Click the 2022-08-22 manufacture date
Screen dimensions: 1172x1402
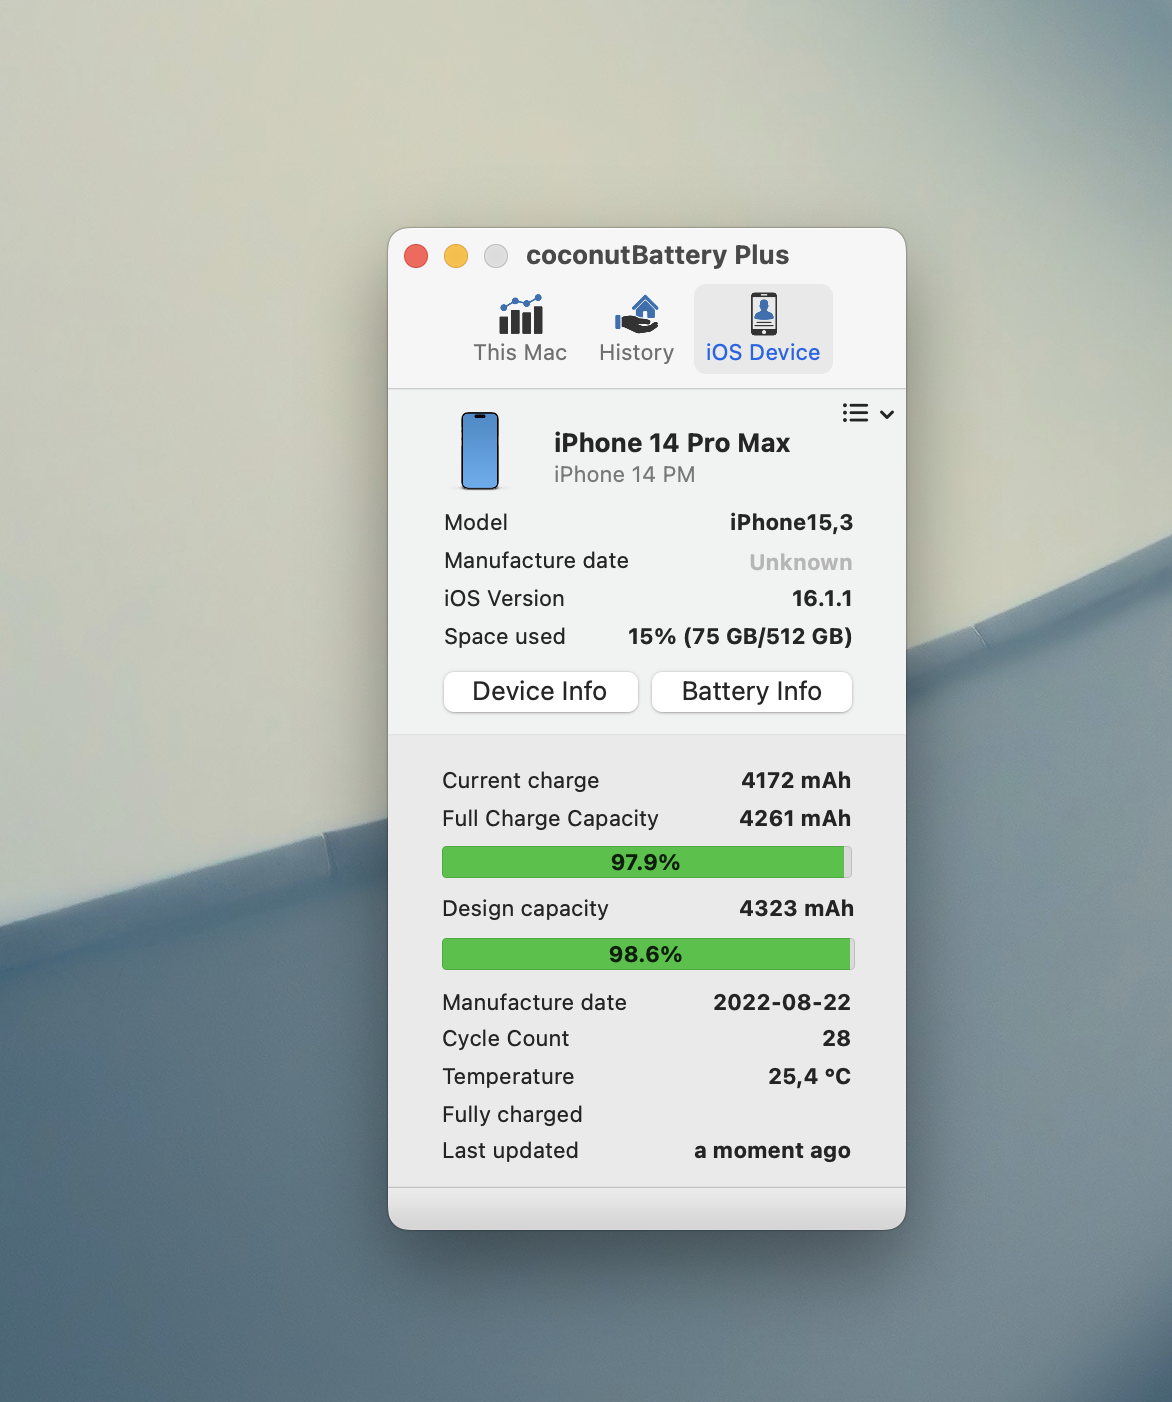tap(782, 1002)
